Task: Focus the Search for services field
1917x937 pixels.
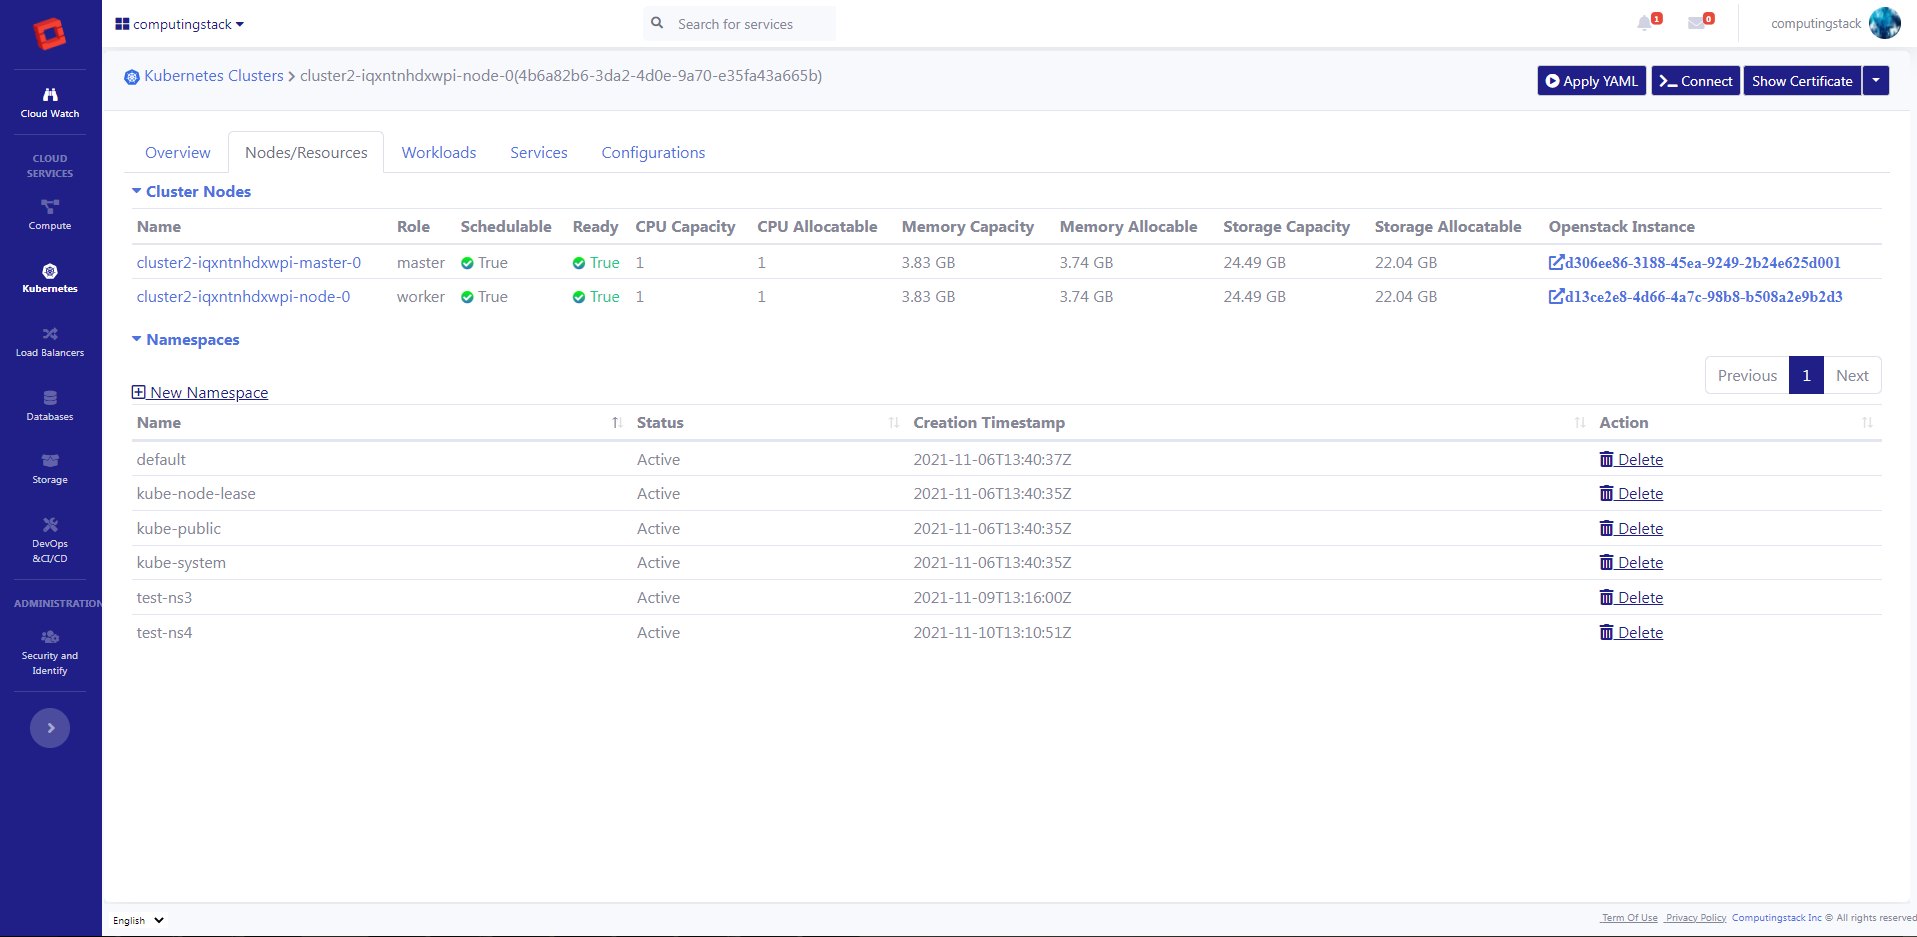Action: pyautogui.click(x=752, y=24)
